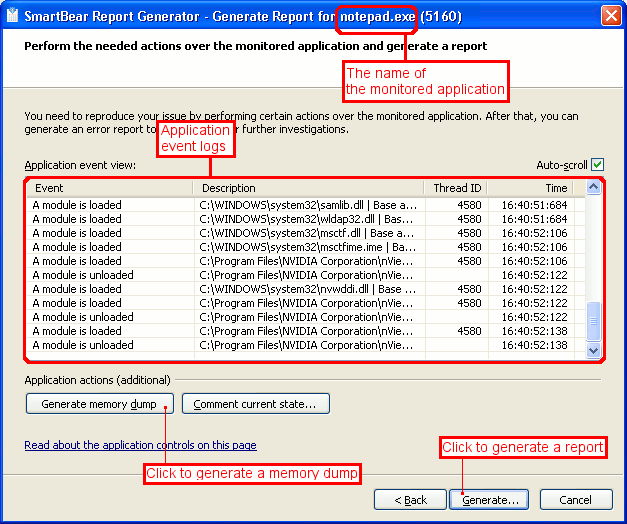Close the SmartBear Report Generator window

click(610, 15)
